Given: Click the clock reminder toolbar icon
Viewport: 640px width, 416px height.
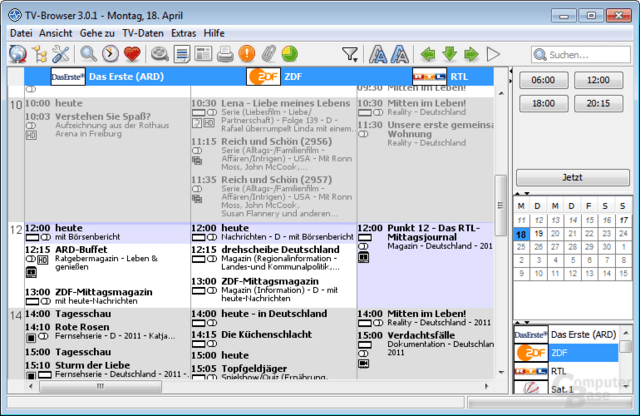Looking at the screenshot, I should tap(110, 54).
